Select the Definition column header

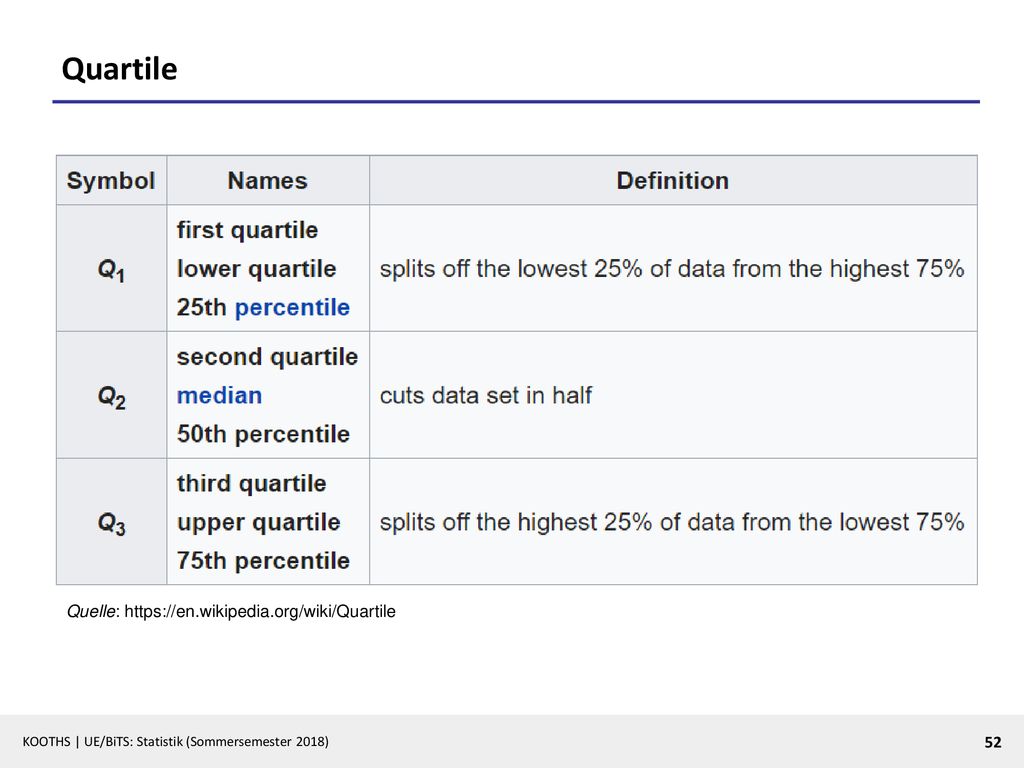pyautogui.click(x=673, y=181)
